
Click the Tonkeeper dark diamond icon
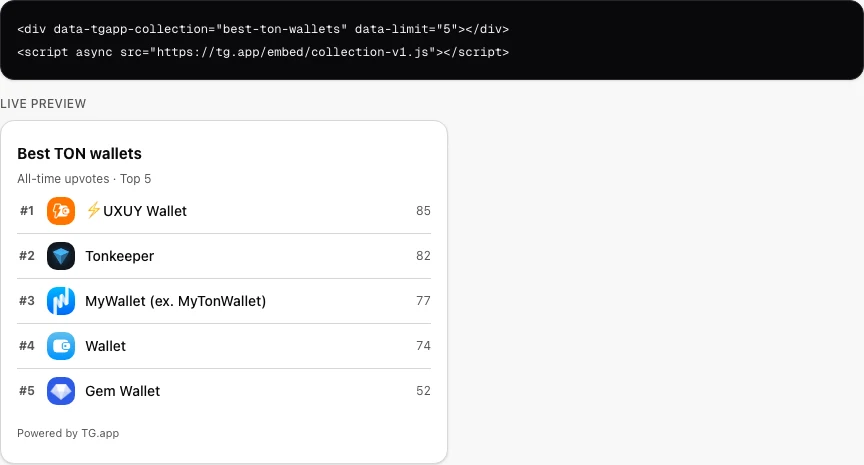(x=61, y=256)
